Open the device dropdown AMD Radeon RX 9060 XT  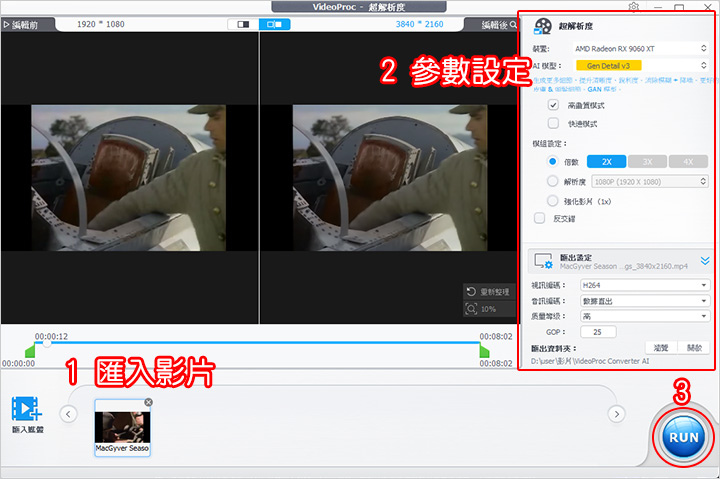(640, 48)
